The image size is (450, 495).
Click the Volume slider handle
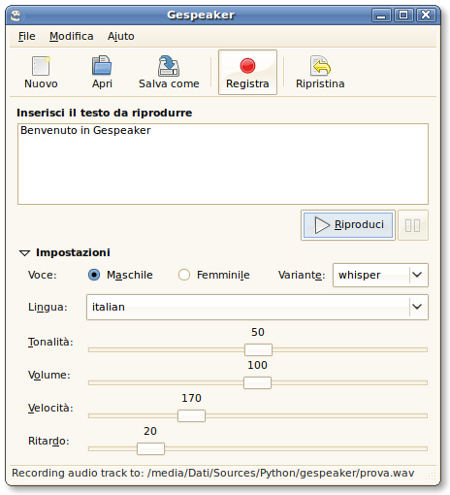(x=257, y=383)
